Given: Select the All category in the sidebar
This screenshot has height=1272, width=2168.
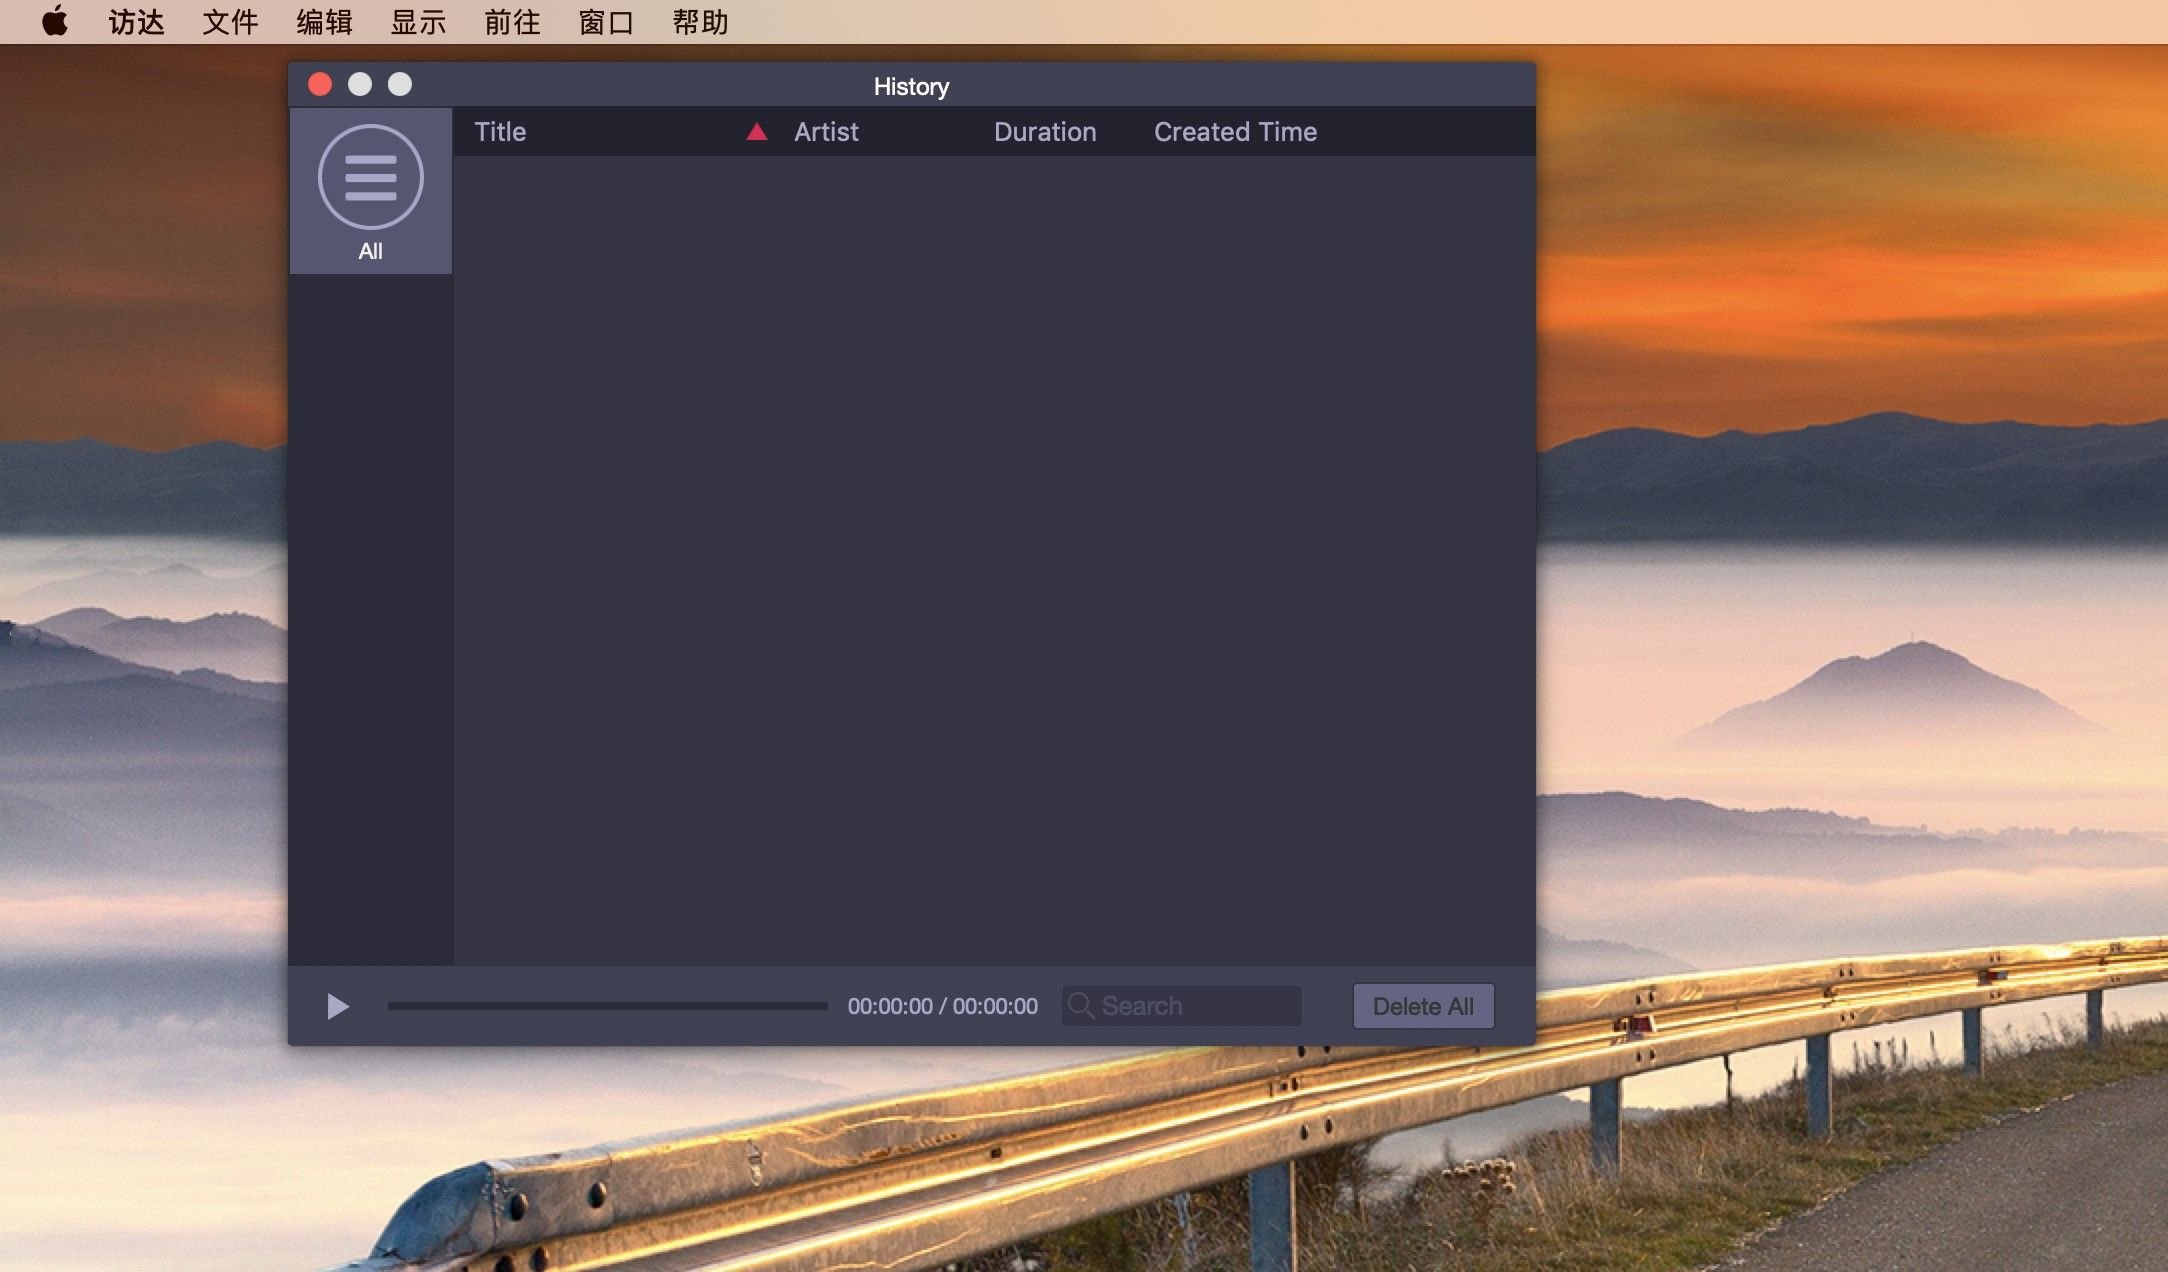Looking at the screenshot, I should [371, 191].
